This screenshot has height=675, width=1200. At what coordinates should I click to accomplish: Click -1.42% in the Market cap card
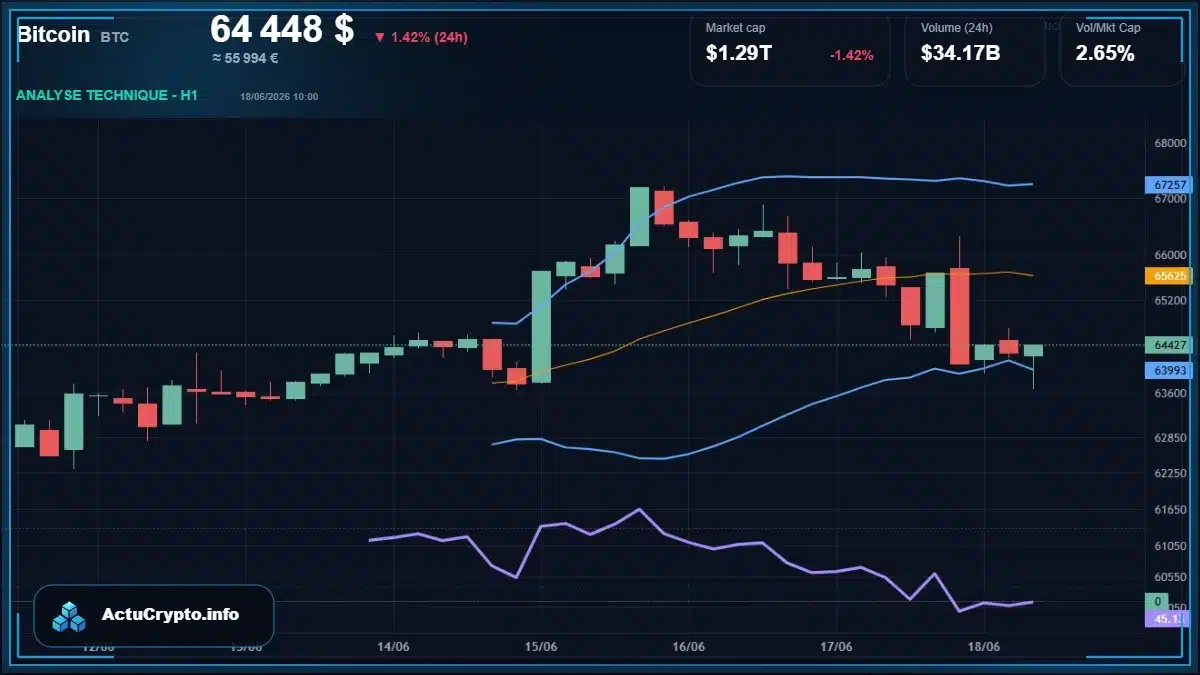851,55
